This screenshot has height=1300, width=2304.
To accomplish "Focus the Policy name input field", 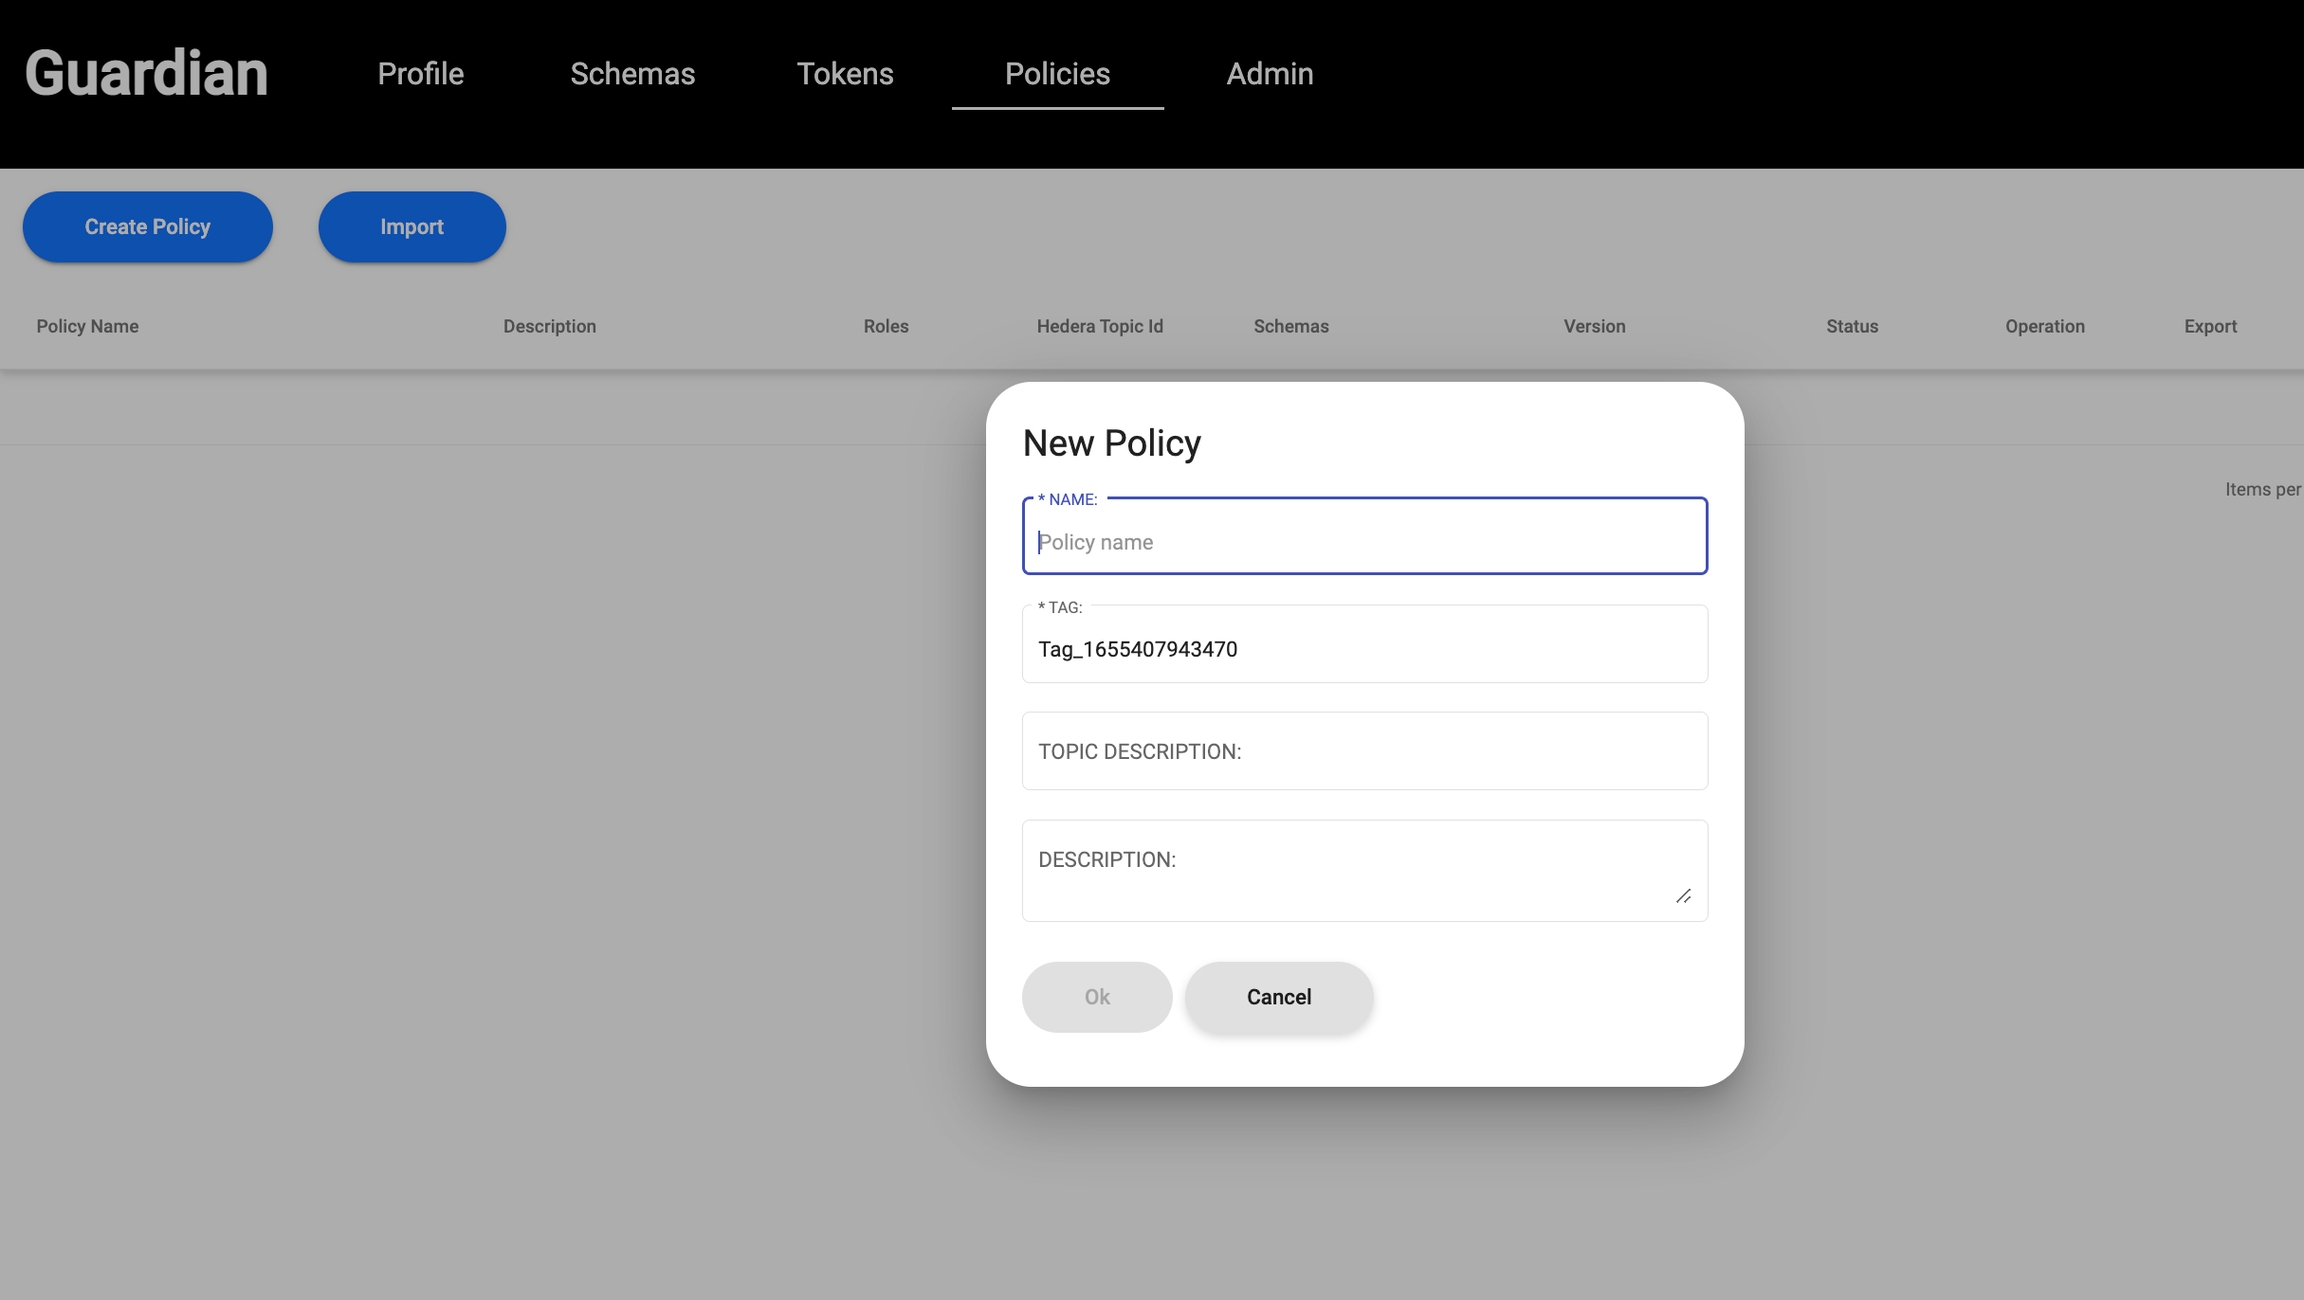I will pos(1364,541).
